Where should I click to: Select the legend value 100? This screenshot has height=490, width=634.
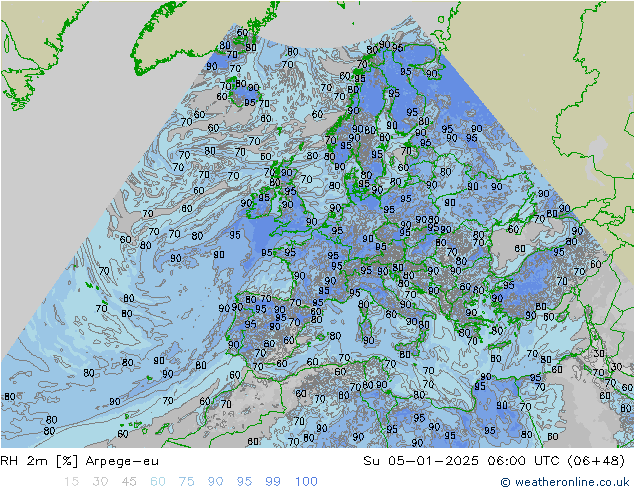coord(306,482)
